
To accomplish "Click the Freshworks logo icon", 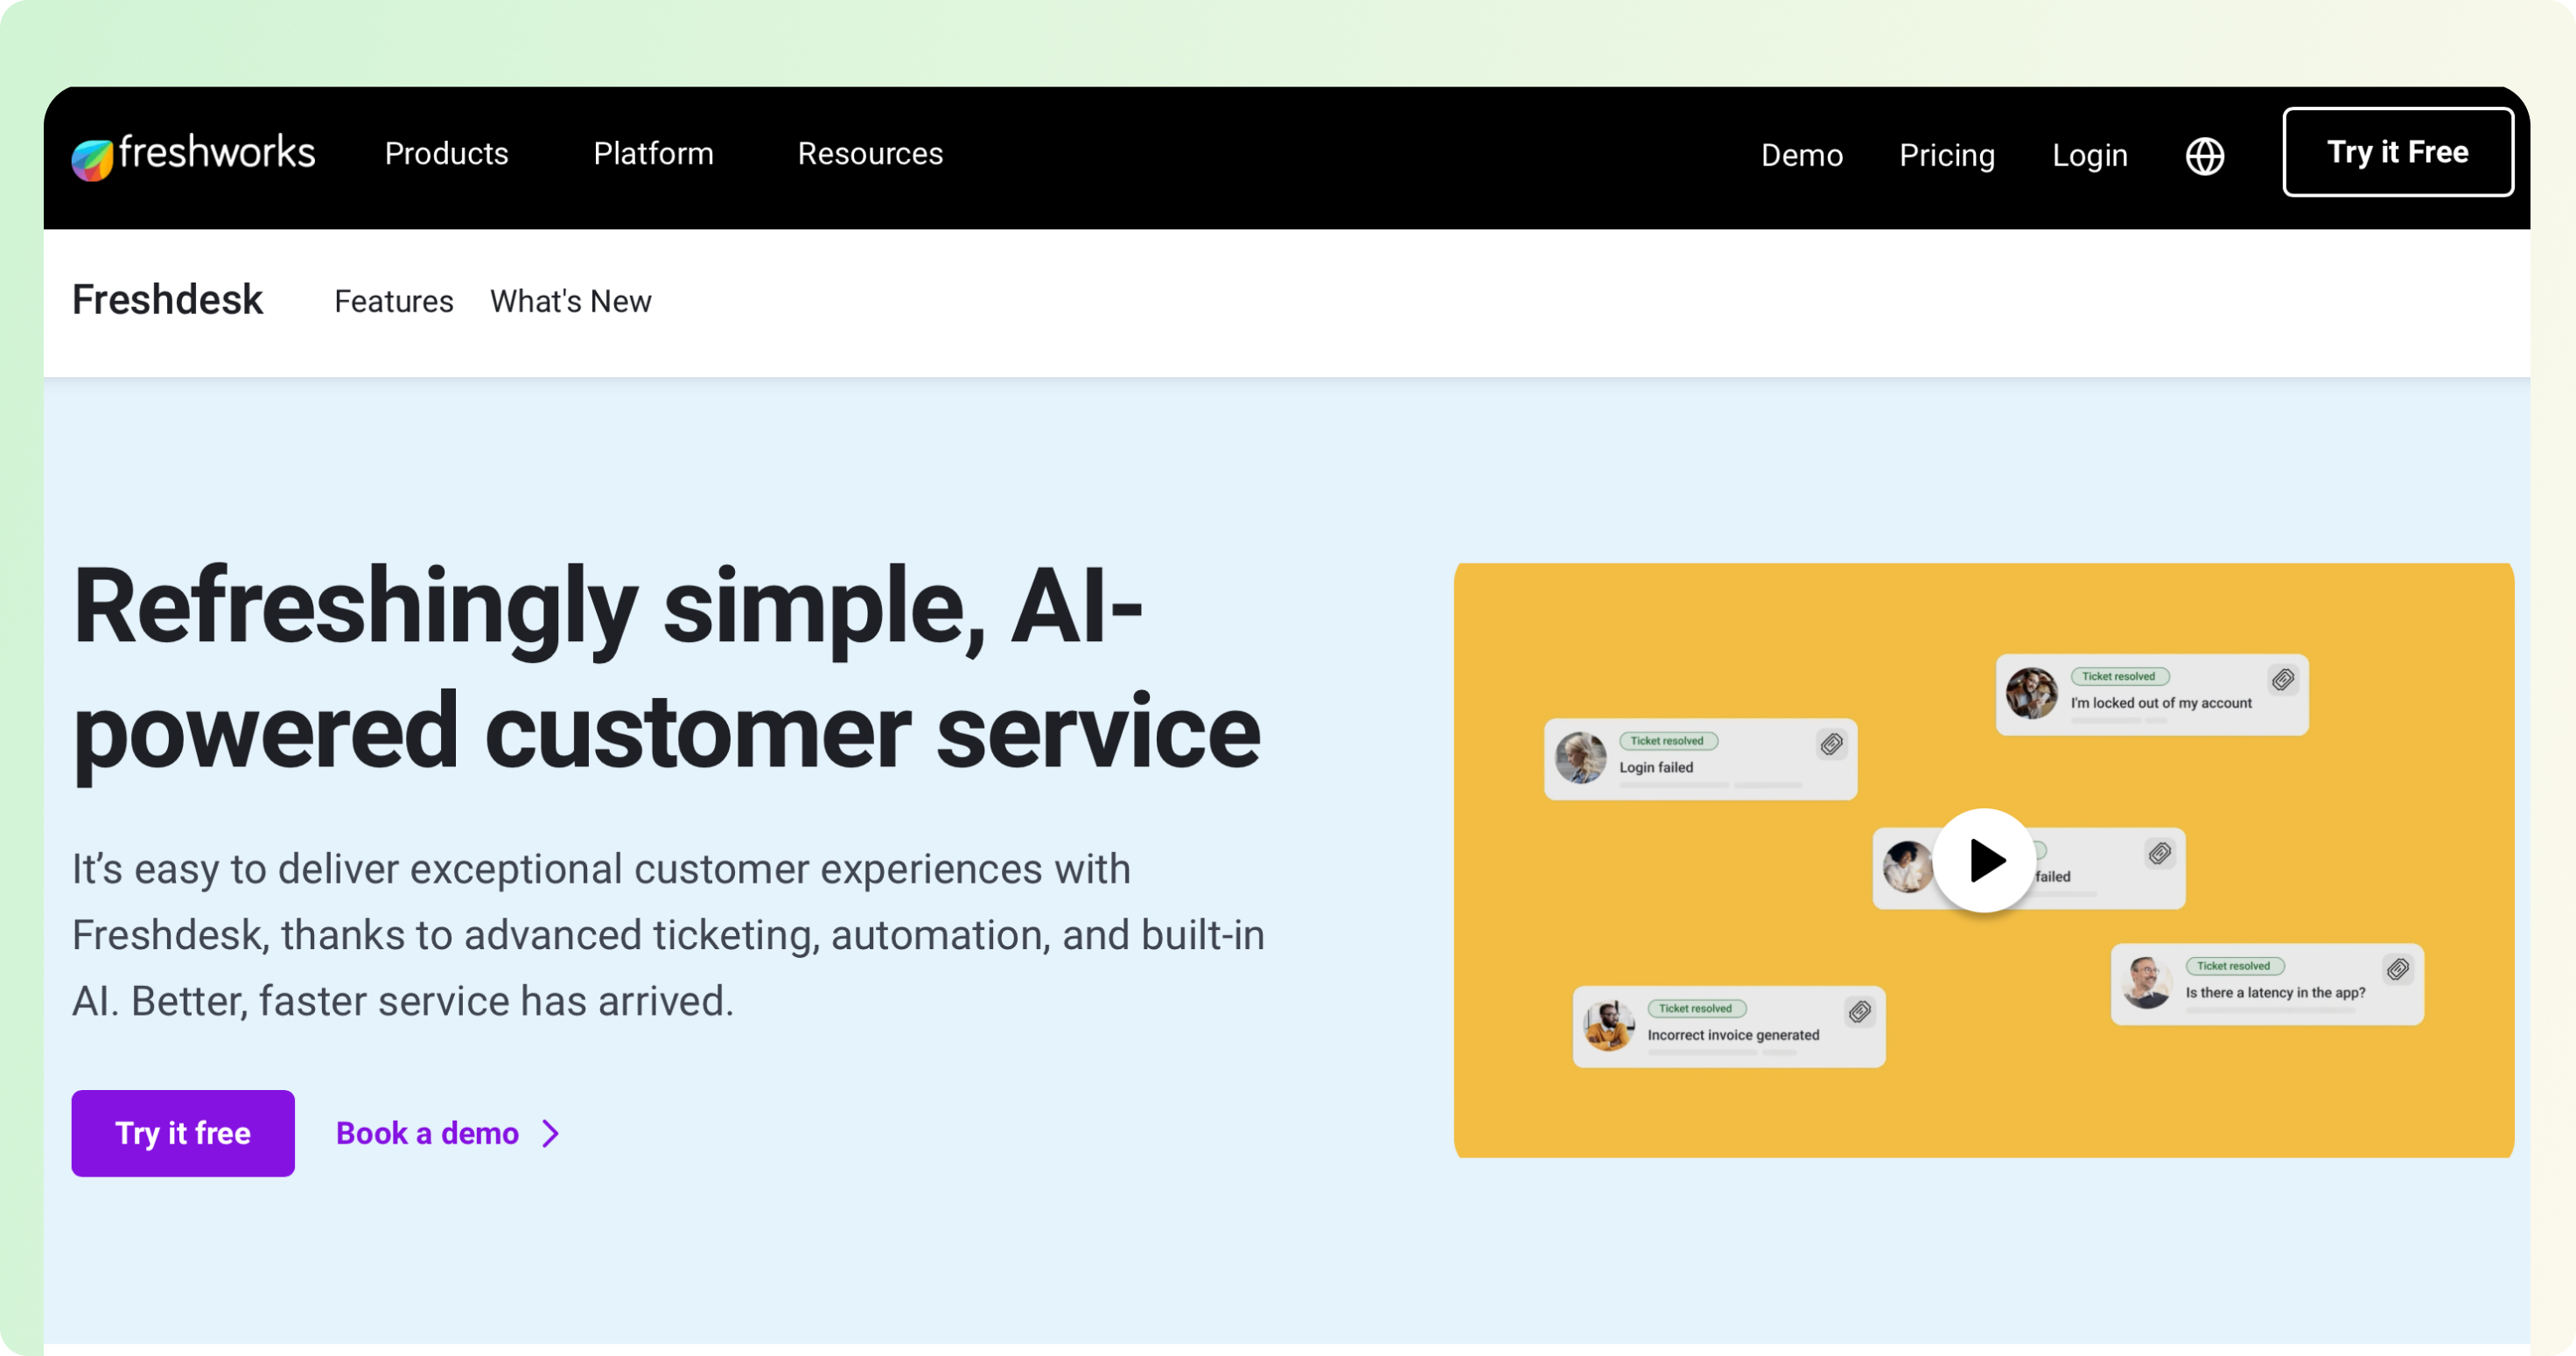I will (92, 158).
